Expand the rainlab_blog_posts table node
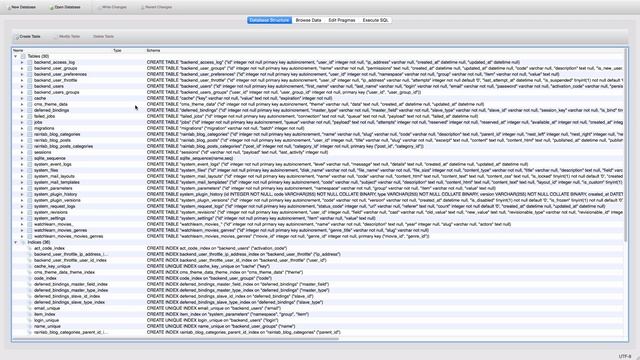This screenshot has width=640, height=360. (x=22, y=140)
